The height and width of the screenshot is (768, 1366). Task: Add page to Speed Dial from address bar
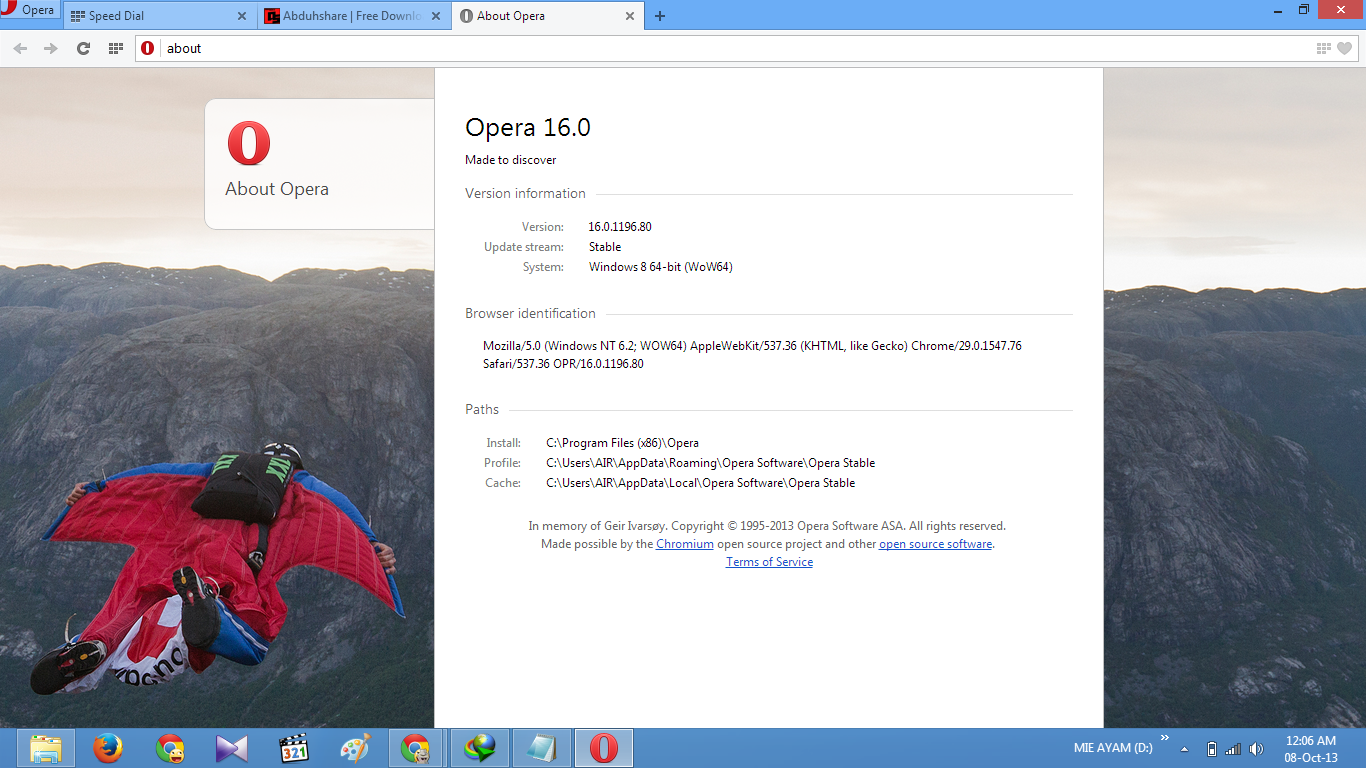1324,48
